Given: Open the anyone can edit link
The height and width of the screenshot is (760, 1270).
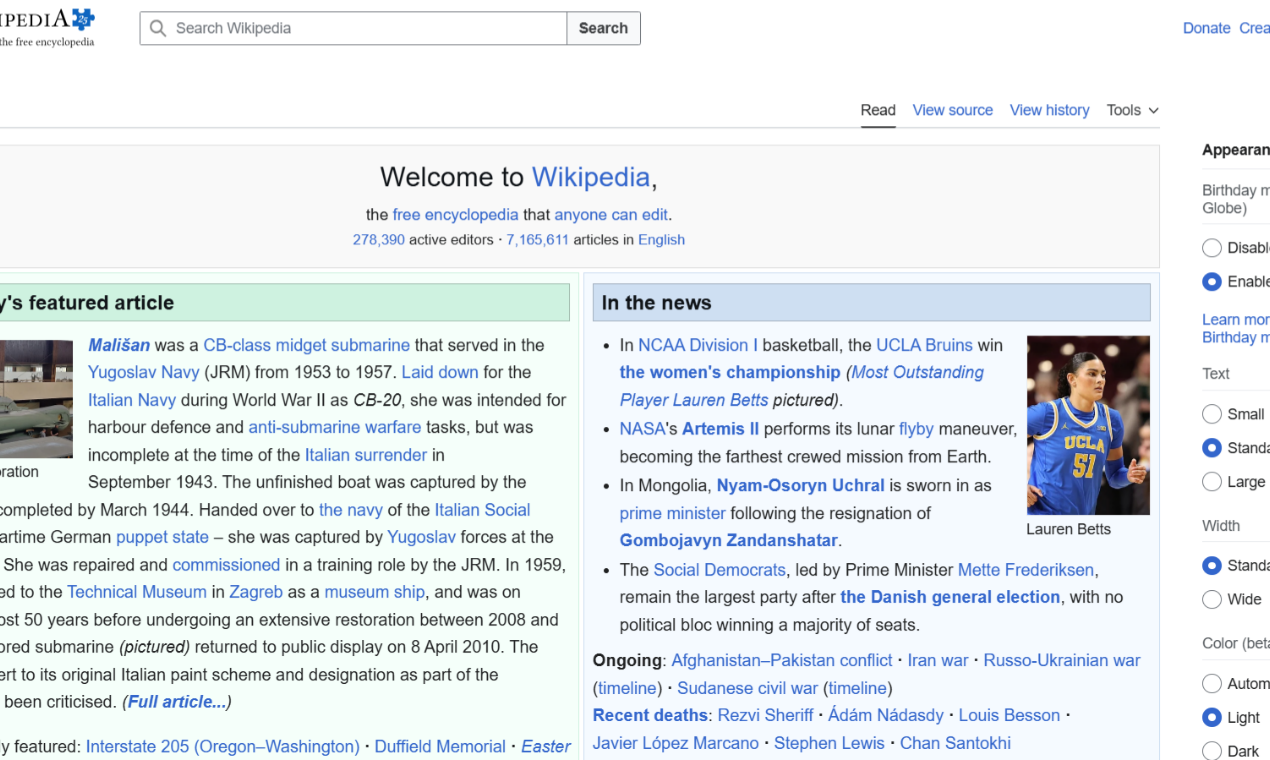Looking at the screenshot, I should [x=611, y=214].
